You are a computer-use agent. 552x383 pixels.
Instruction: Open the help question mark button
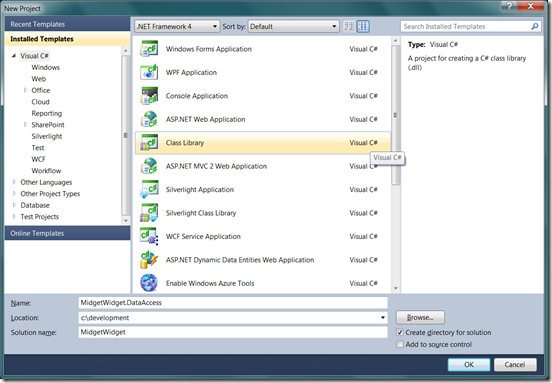coord(509,6)
